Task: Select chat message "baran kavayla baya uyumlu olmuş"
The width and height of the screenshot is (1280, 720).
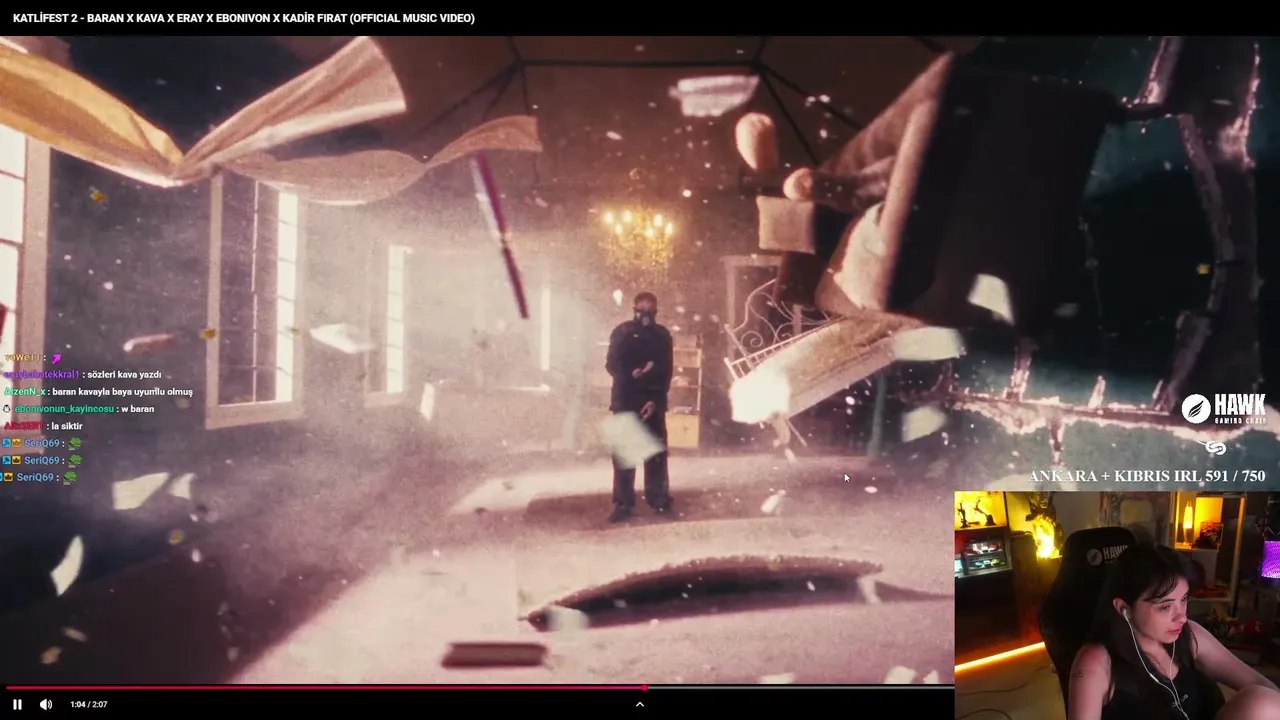Action: [122, 392]
